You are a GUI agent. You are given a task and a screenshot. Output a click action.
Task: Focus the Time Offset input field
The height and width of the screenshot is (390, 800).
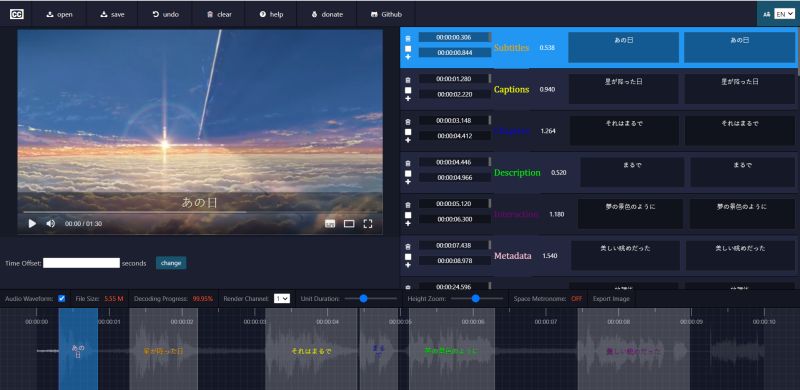(82, 263)
